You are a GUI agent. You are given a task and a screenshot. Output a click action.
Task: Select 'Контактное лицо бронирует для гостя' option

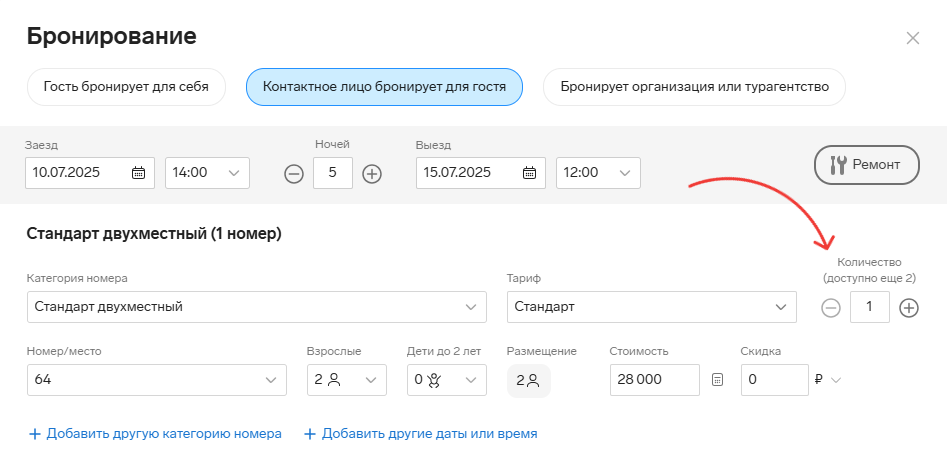[384, 87]
